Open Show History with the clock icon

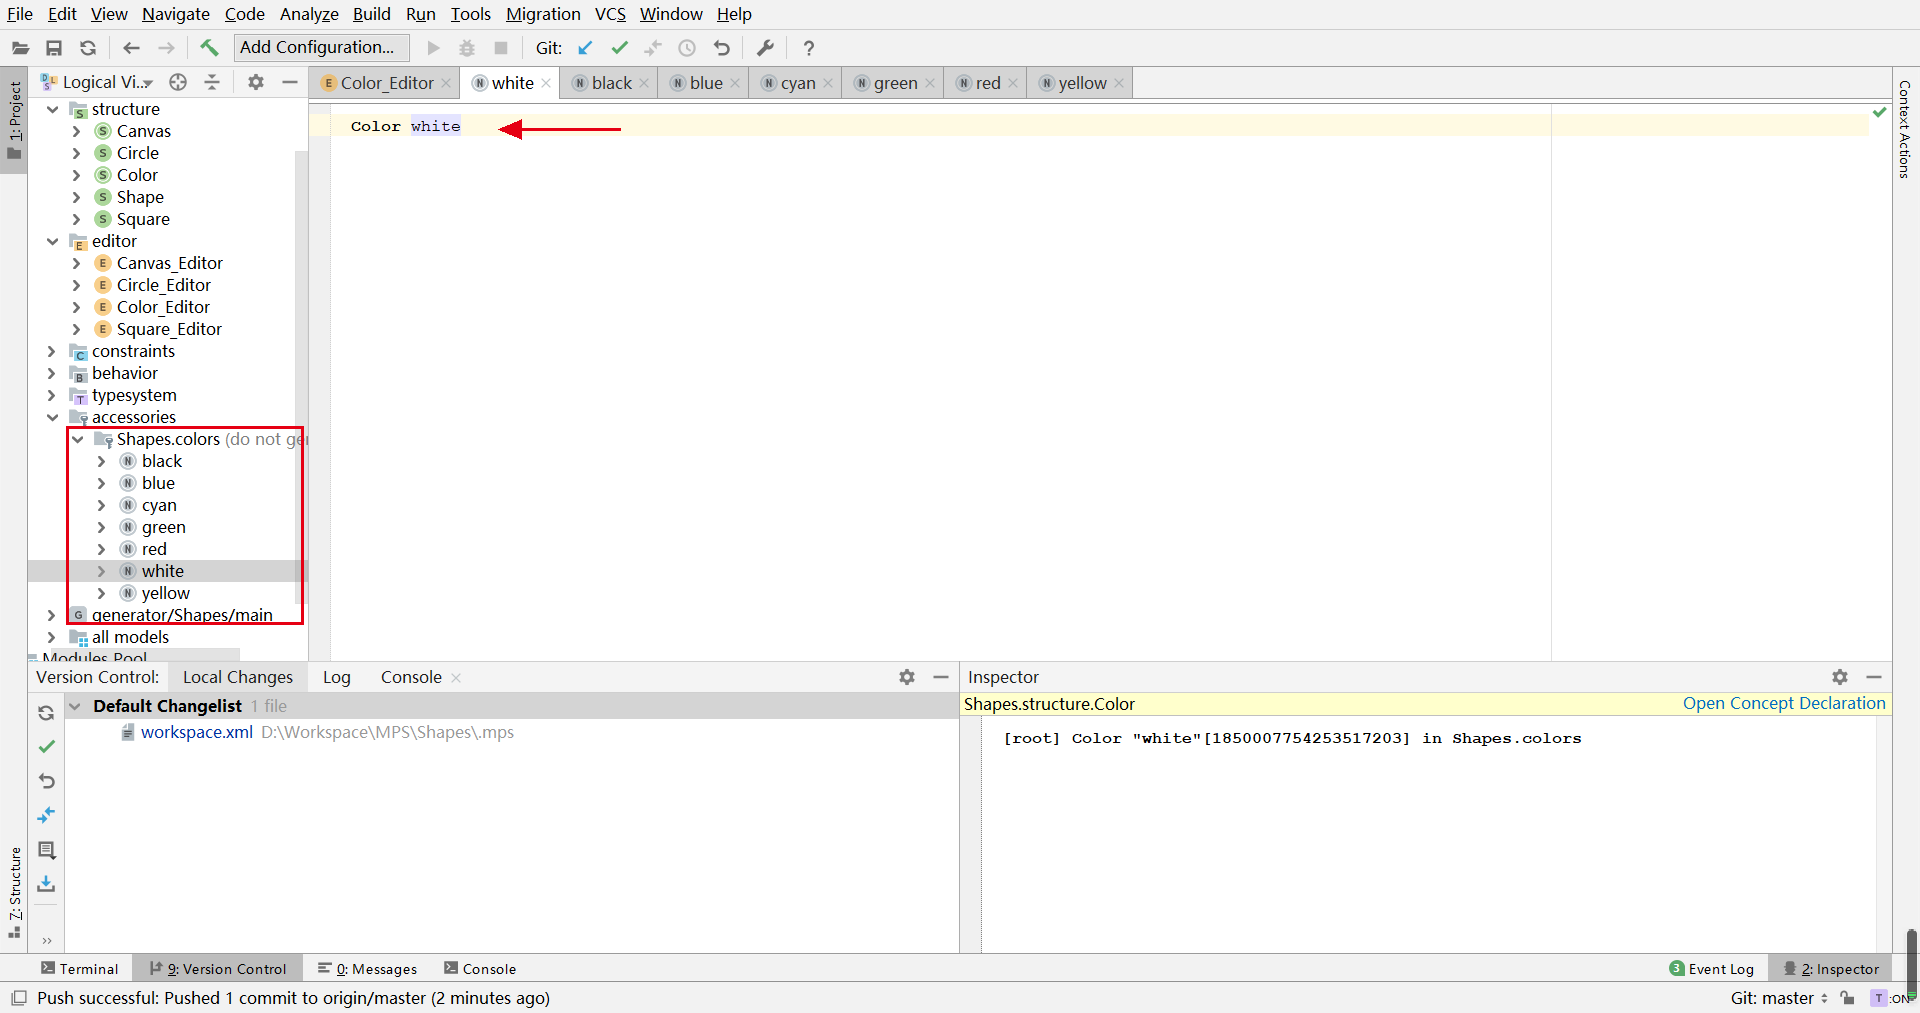point(687,48)
